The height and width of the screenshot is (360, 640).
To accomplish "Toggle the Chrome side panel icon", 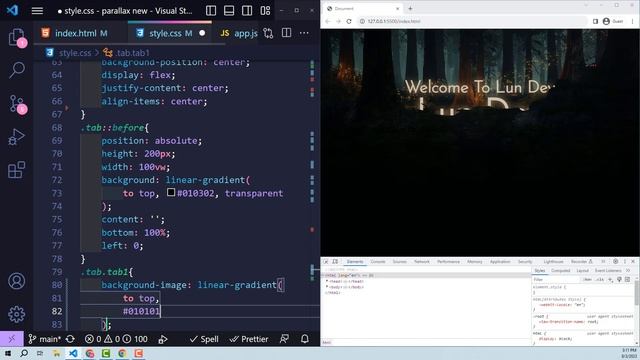I will coord(595,21).
